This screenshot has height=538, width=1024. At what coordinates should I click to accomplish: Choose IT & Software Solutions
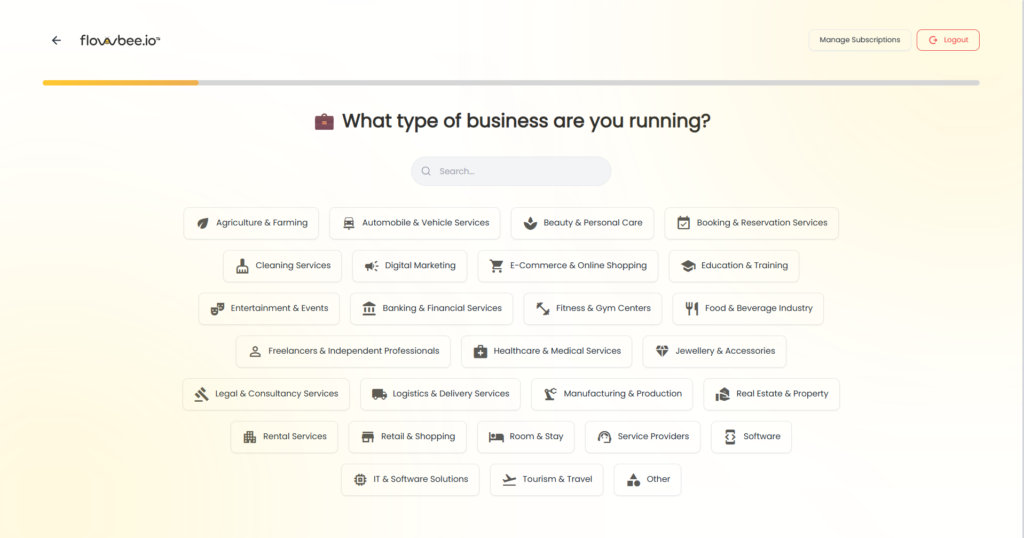[x=410, y=480]
